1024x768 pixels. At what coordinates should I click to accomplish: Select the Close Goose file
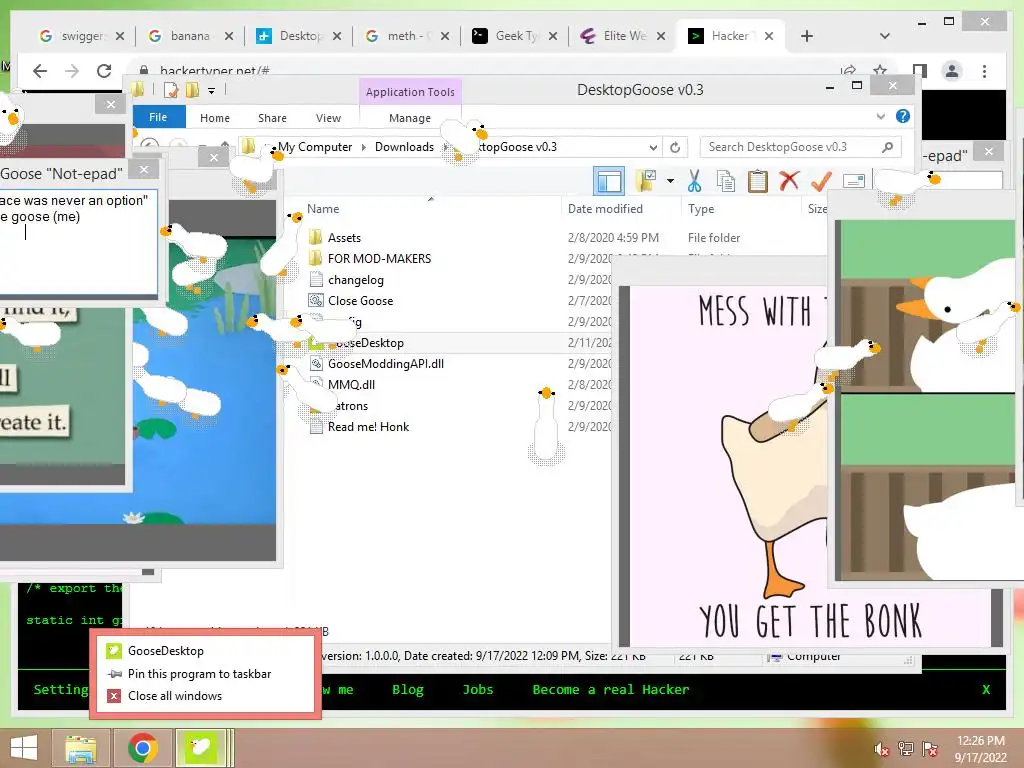pos(360,301)
